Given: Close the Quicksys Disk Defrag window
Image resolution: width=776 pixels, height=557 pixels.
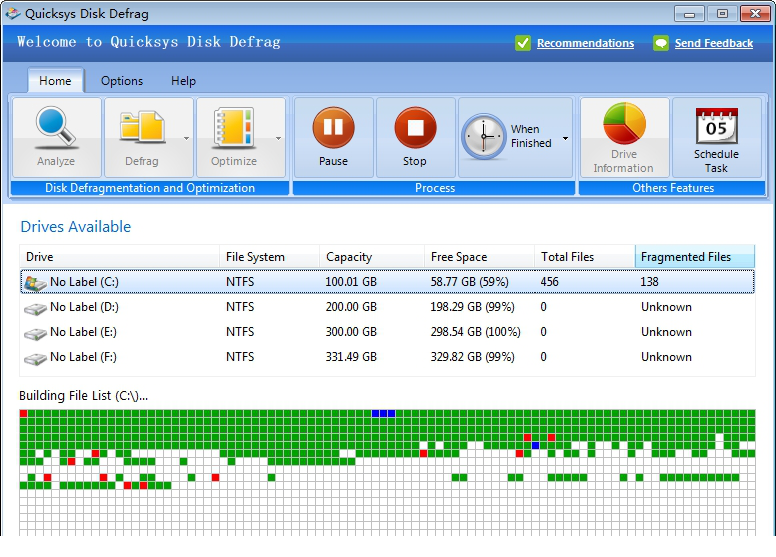Looking at the screenshot, I should tap(755, 14).
